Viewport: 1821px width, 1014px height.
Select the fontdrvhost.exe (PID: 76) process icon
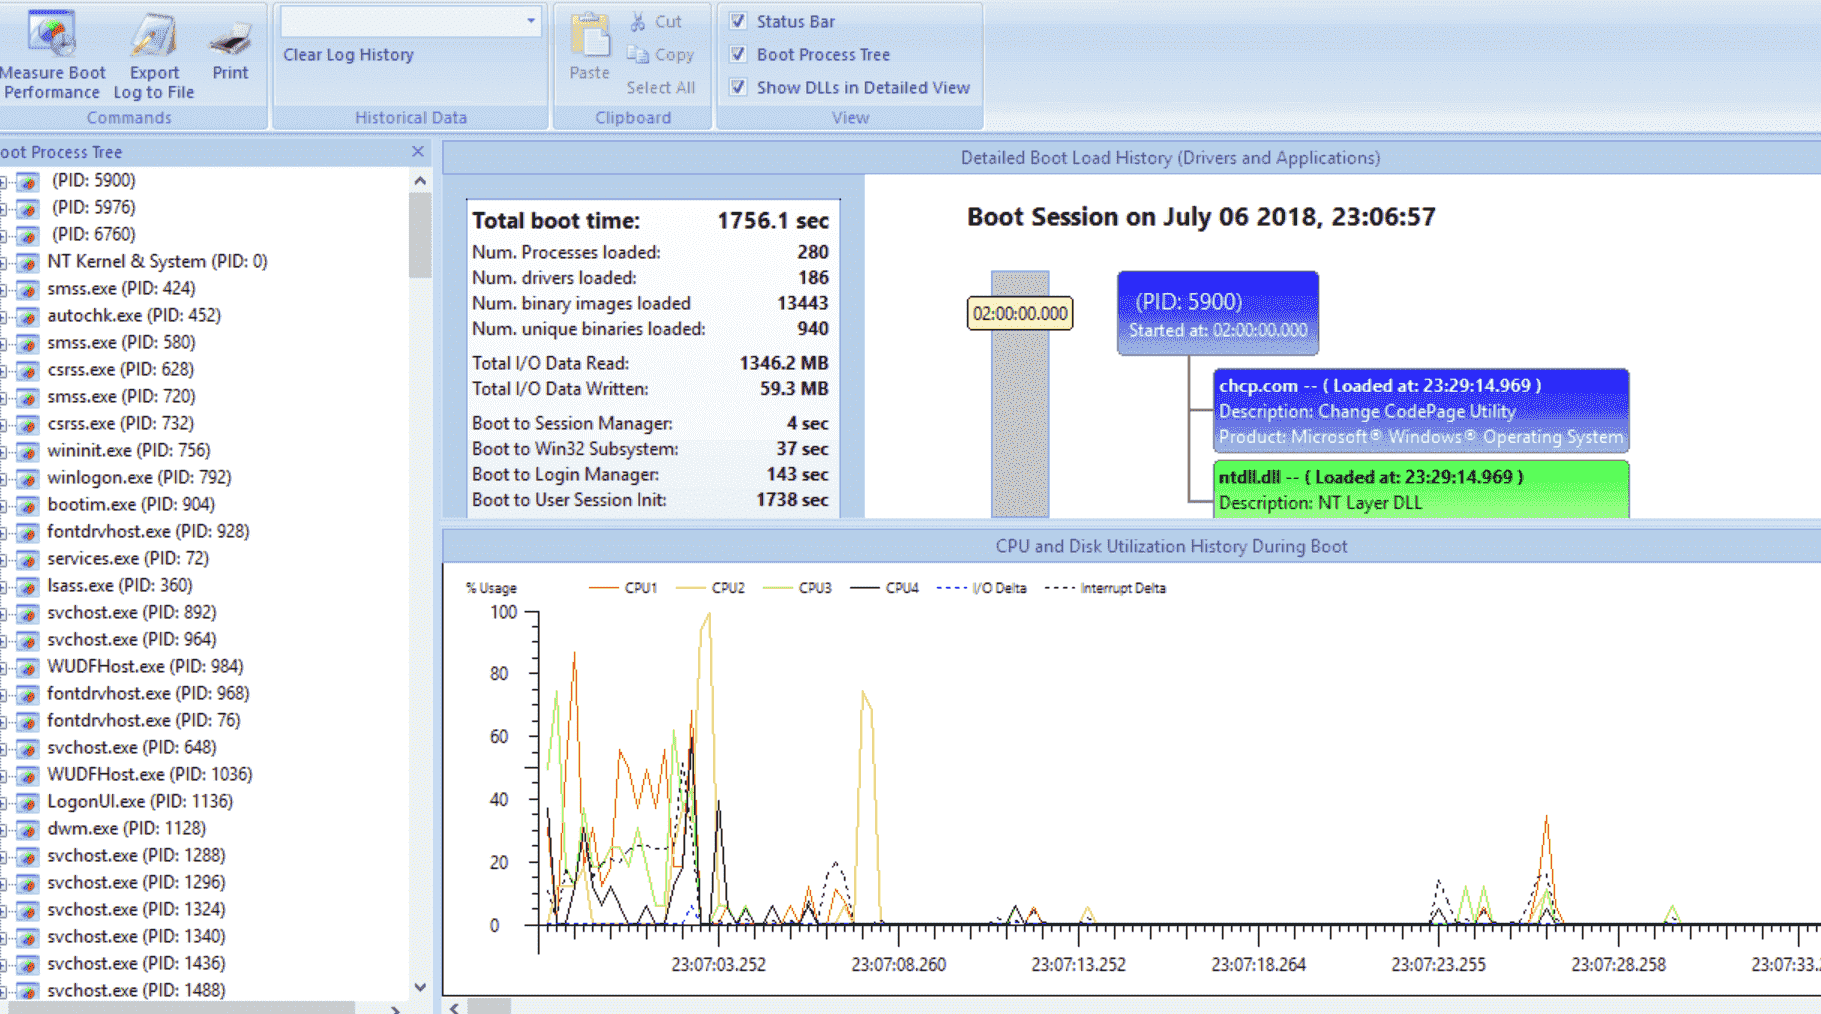coord(28,721)
